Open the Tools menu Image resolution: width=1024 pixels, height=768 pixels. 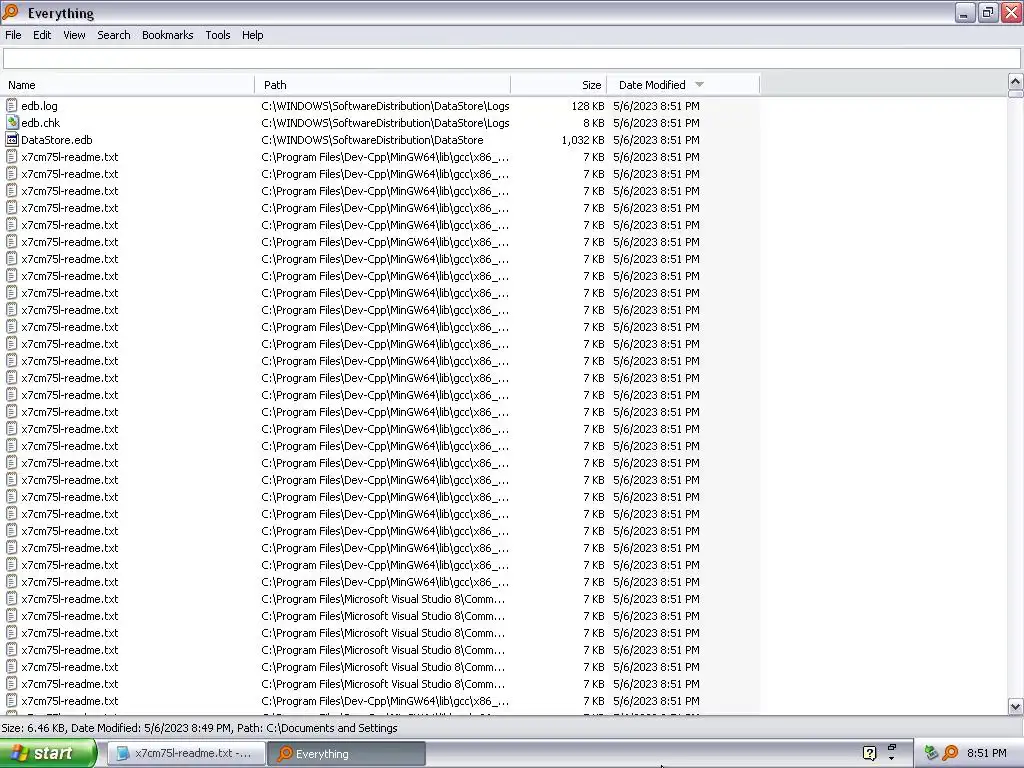click(217, 35)
